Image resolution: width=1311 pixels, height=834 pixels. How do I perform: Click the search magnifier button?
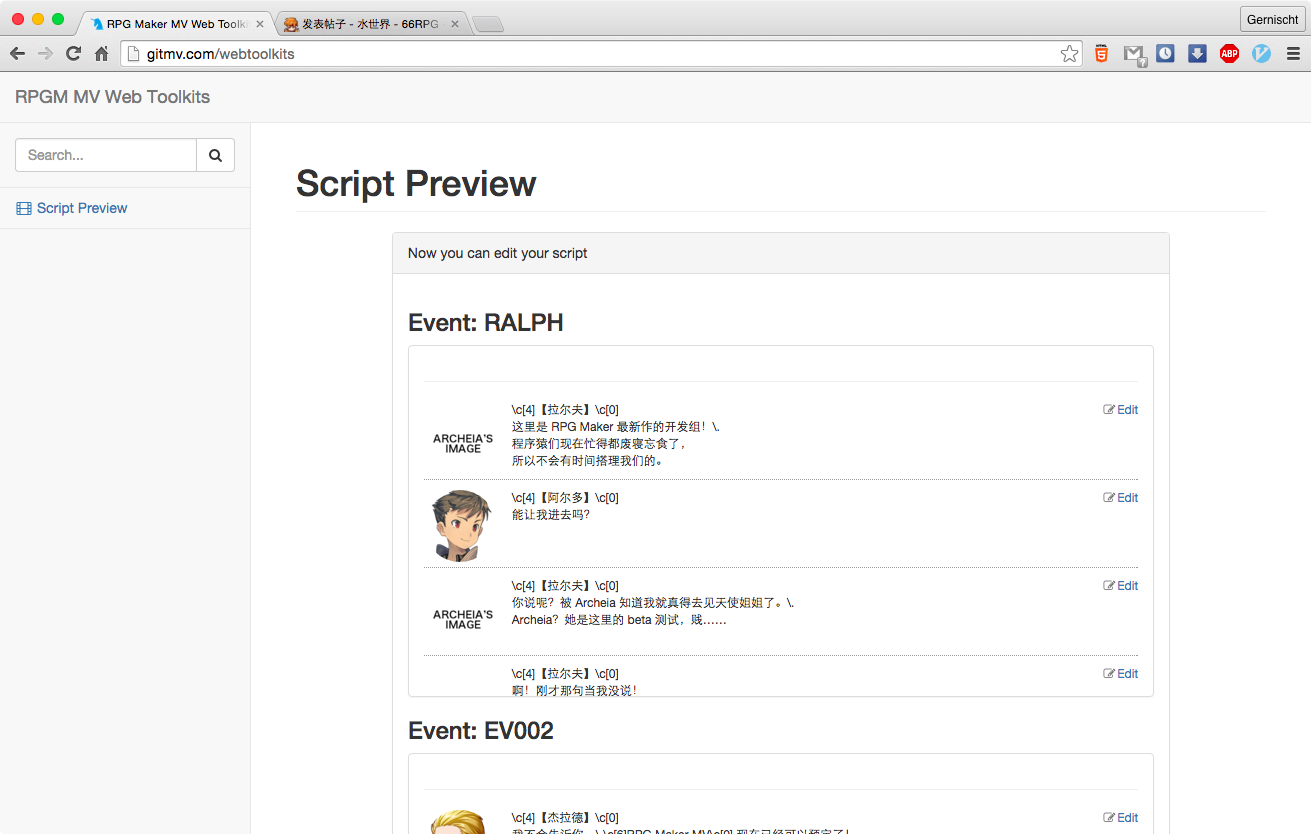click(215, 155)
